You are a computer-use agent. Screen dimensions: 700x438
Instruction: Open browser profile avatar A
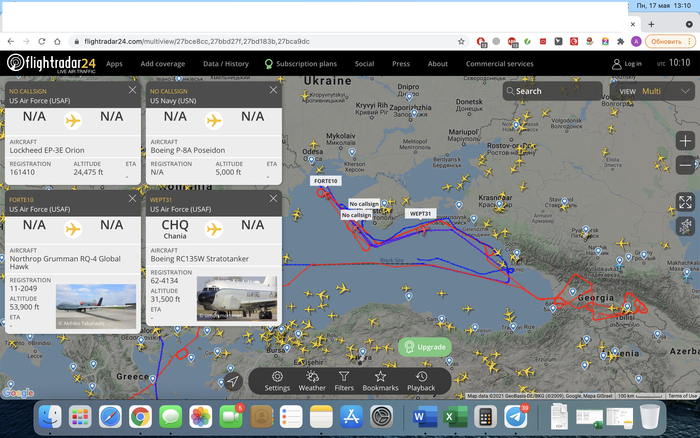(636, 42)
